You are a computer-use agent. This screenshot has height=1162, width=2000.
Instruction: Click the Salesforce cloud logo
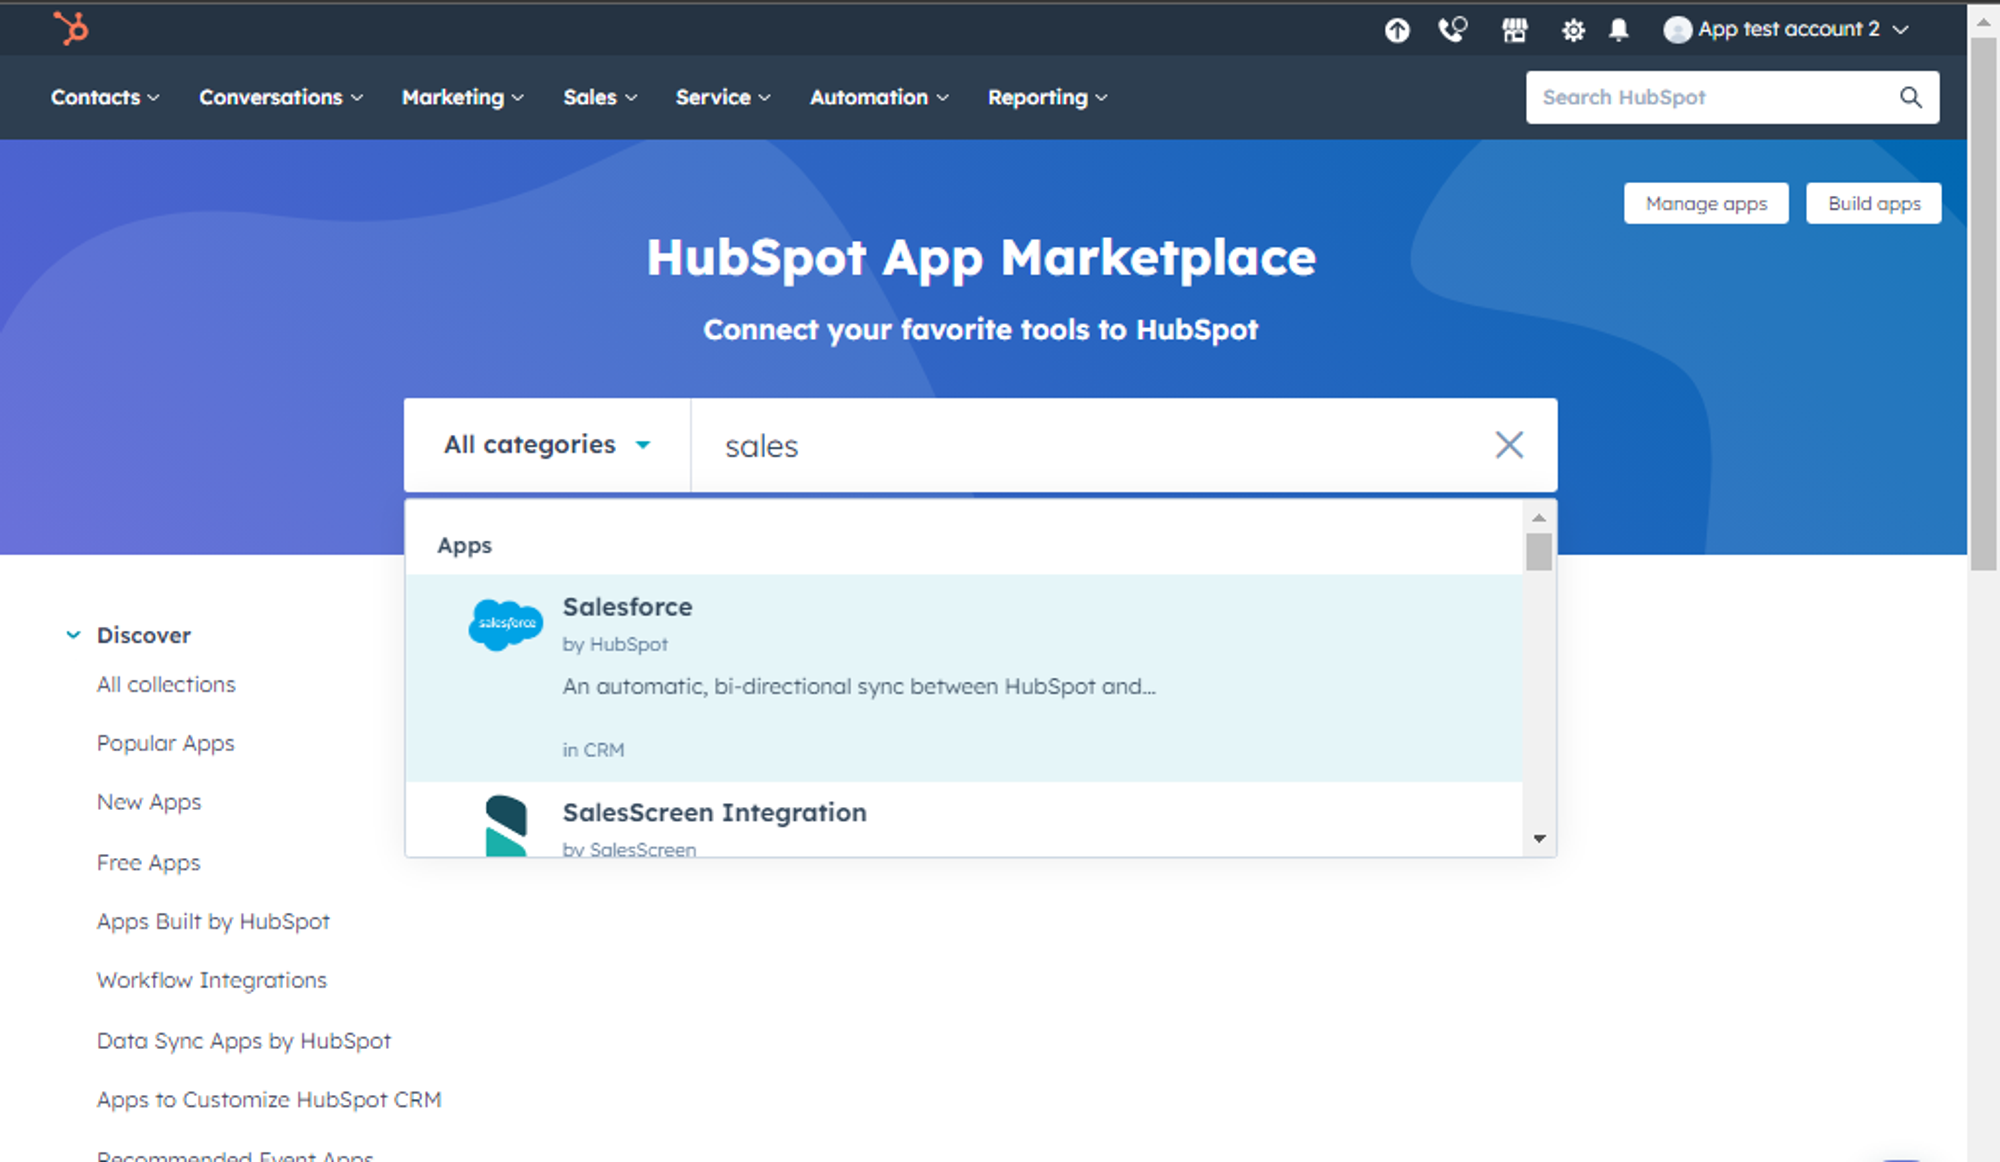pos(506,625)
